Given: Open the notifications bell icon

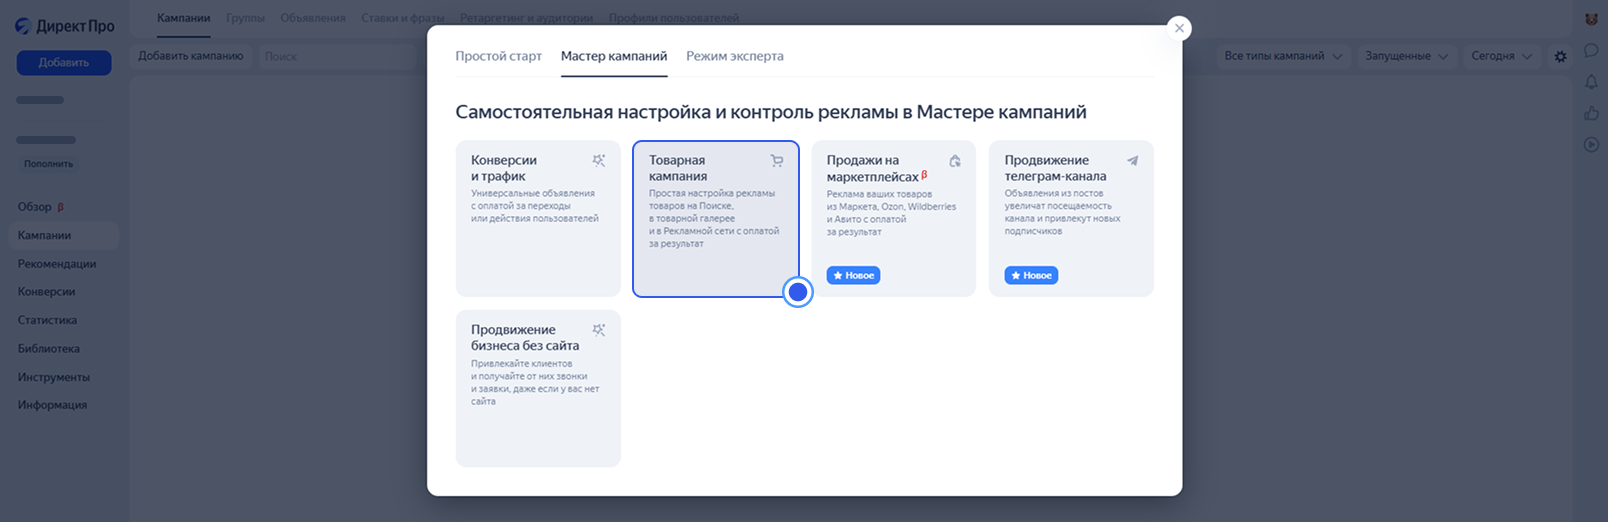Looking at the screenshot, I should click(1591, 82).
